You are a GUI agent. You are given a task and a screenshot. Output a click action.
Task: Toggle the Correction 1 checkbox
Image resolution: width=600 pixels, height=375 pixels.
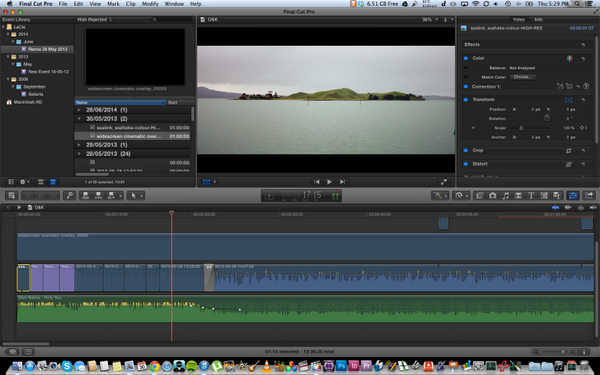click(466, 86)
